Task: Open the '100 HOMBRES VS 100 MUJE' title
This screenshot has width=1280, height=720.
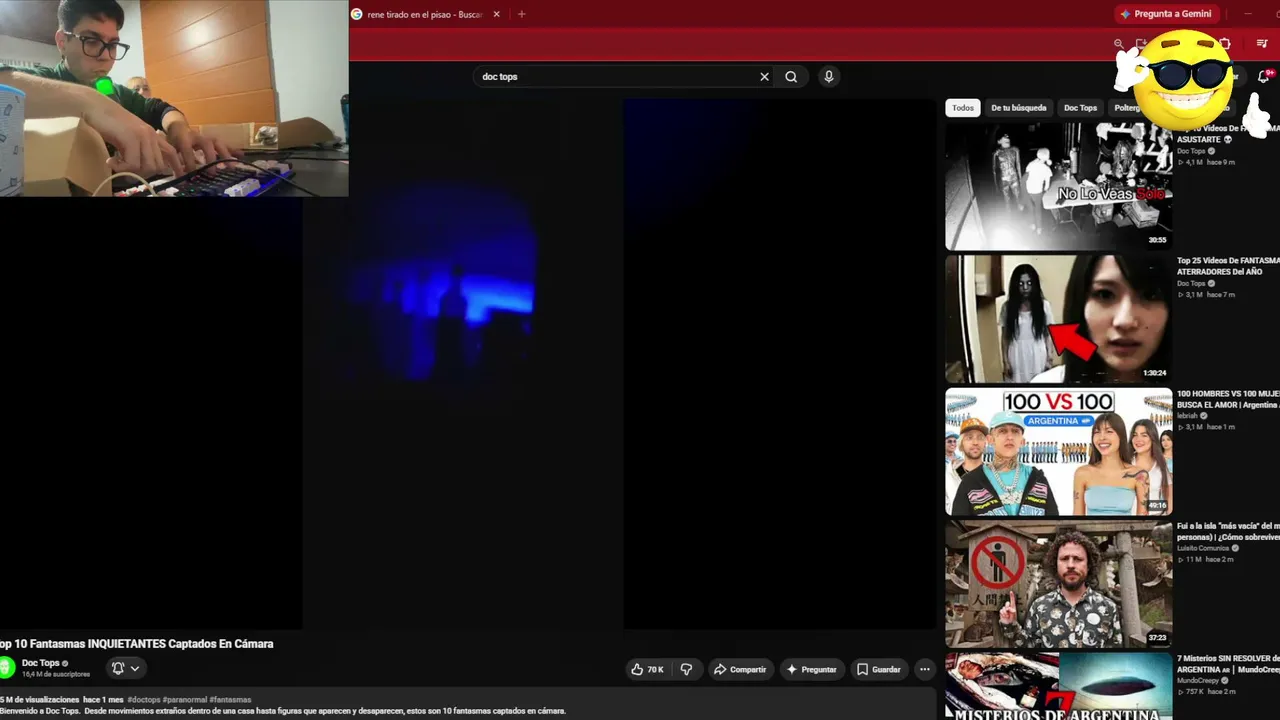Action: [x=1228, y=399]
